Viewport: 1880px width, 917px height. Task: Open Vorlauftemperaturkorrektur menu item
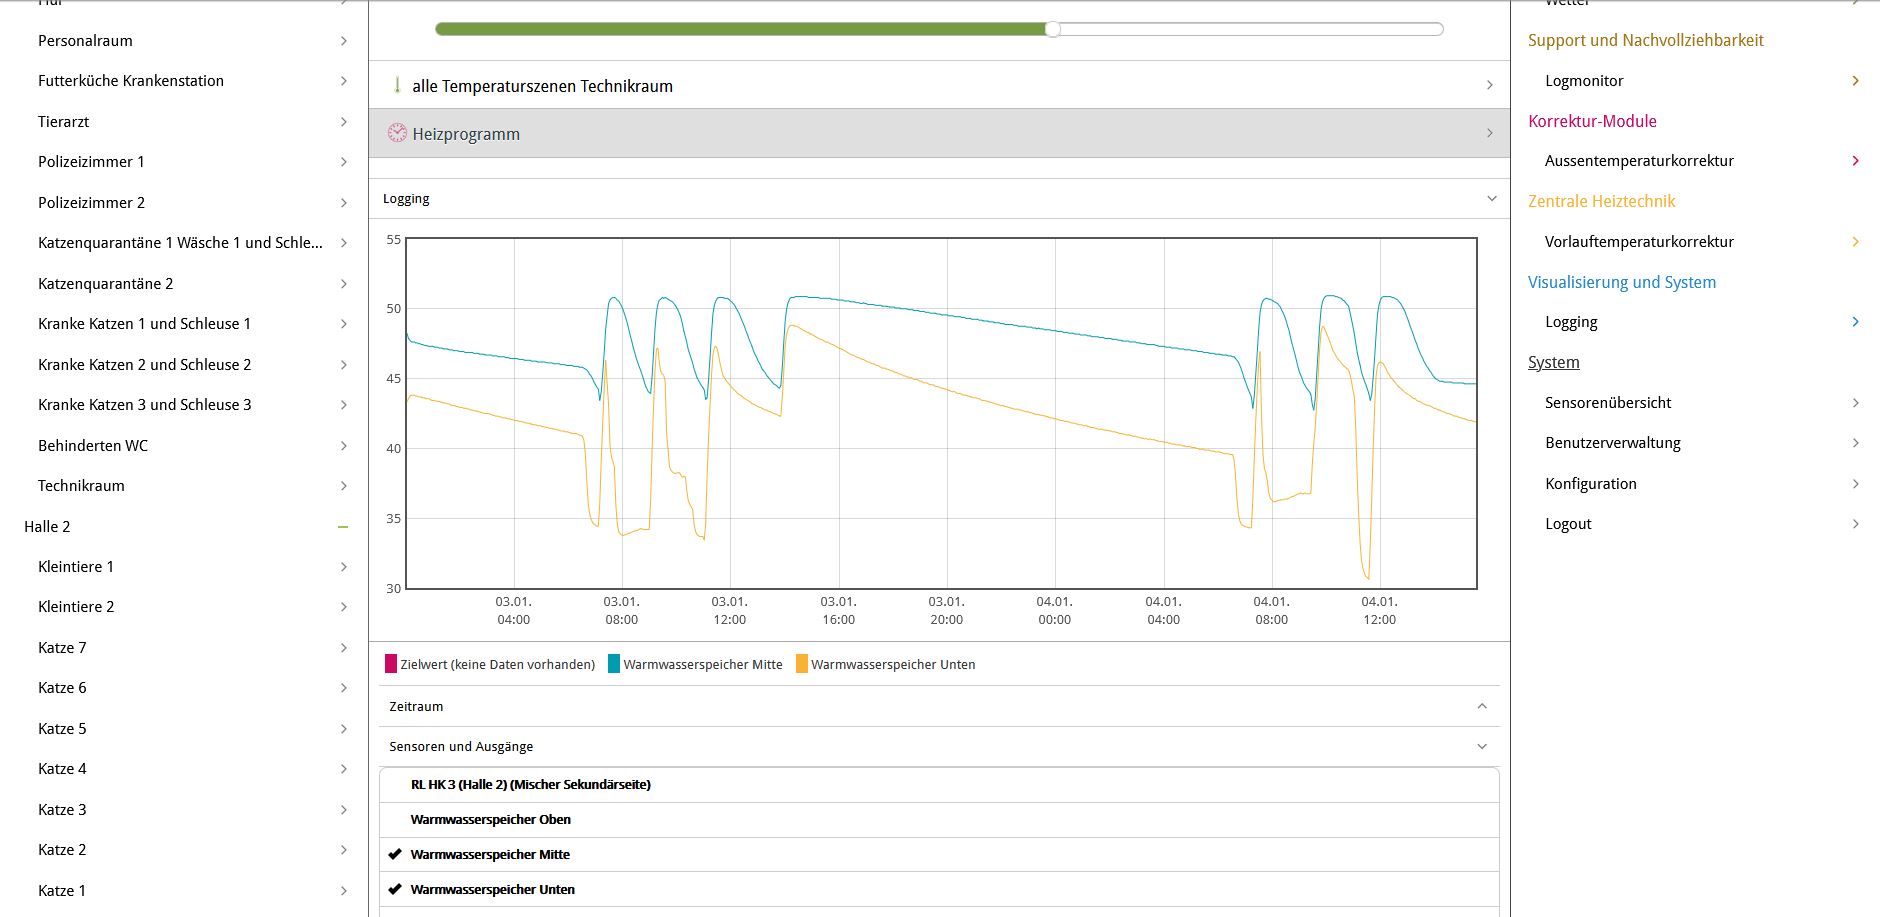1639,241
